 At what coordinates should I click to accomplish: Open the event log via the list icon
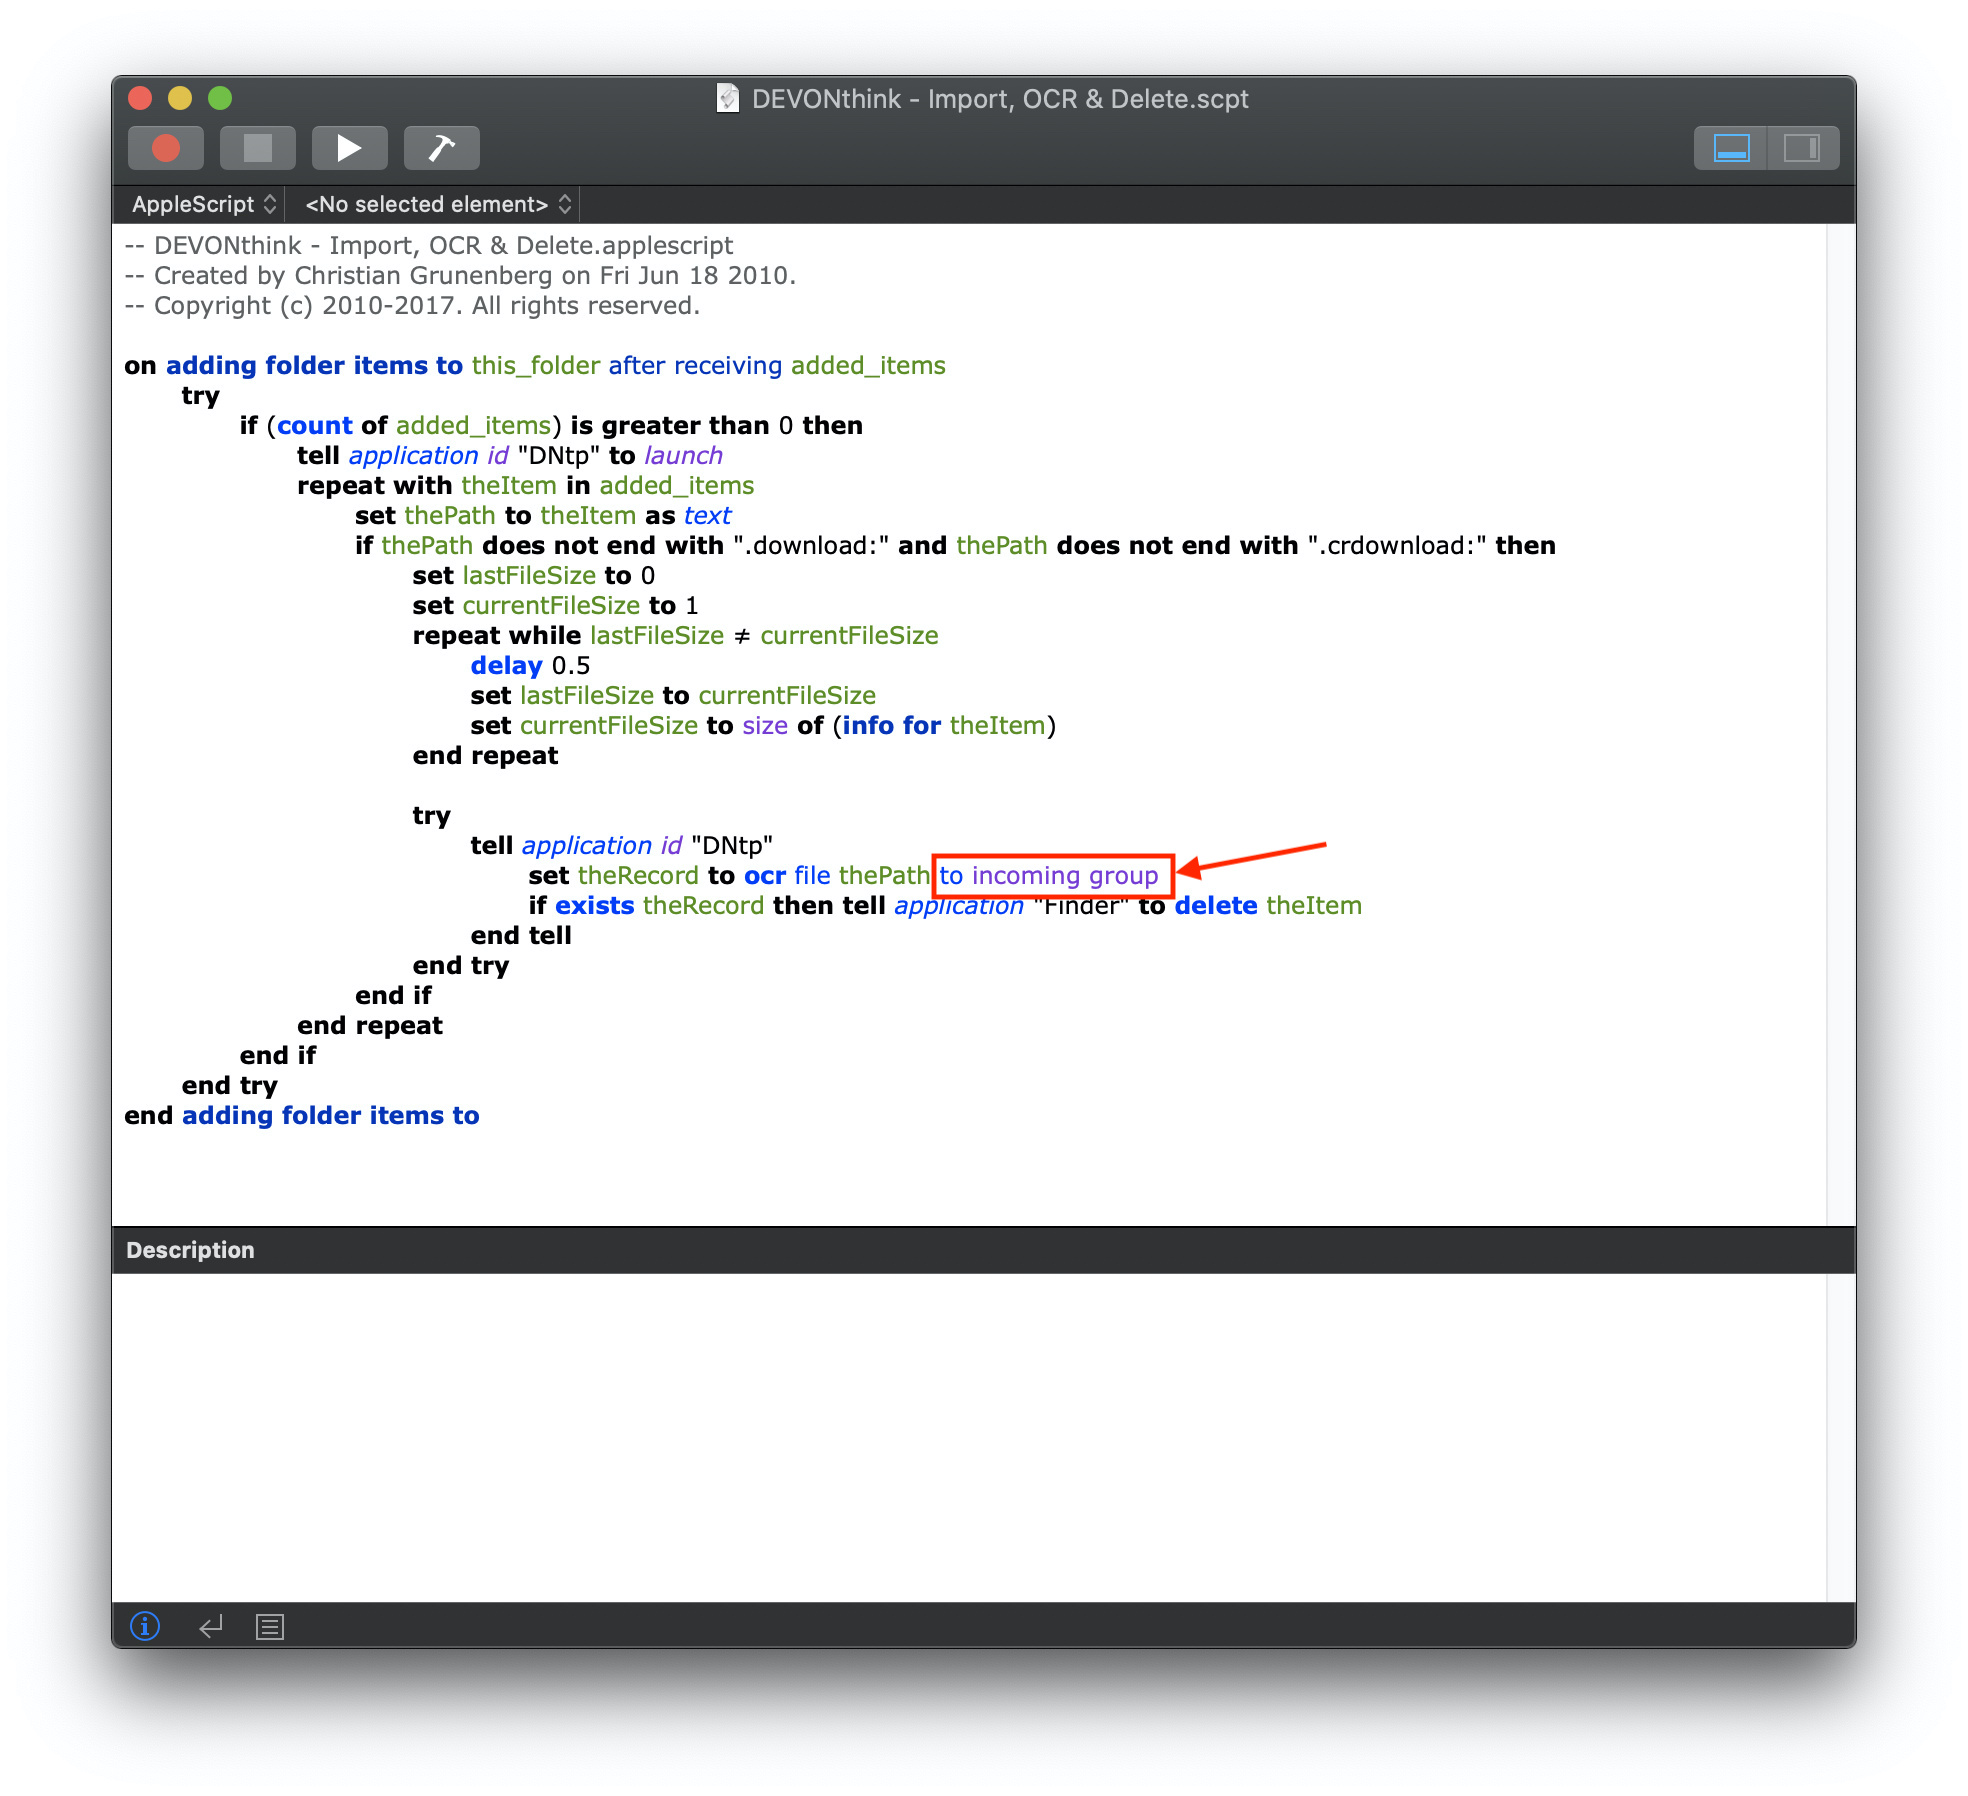(268, 1627)
